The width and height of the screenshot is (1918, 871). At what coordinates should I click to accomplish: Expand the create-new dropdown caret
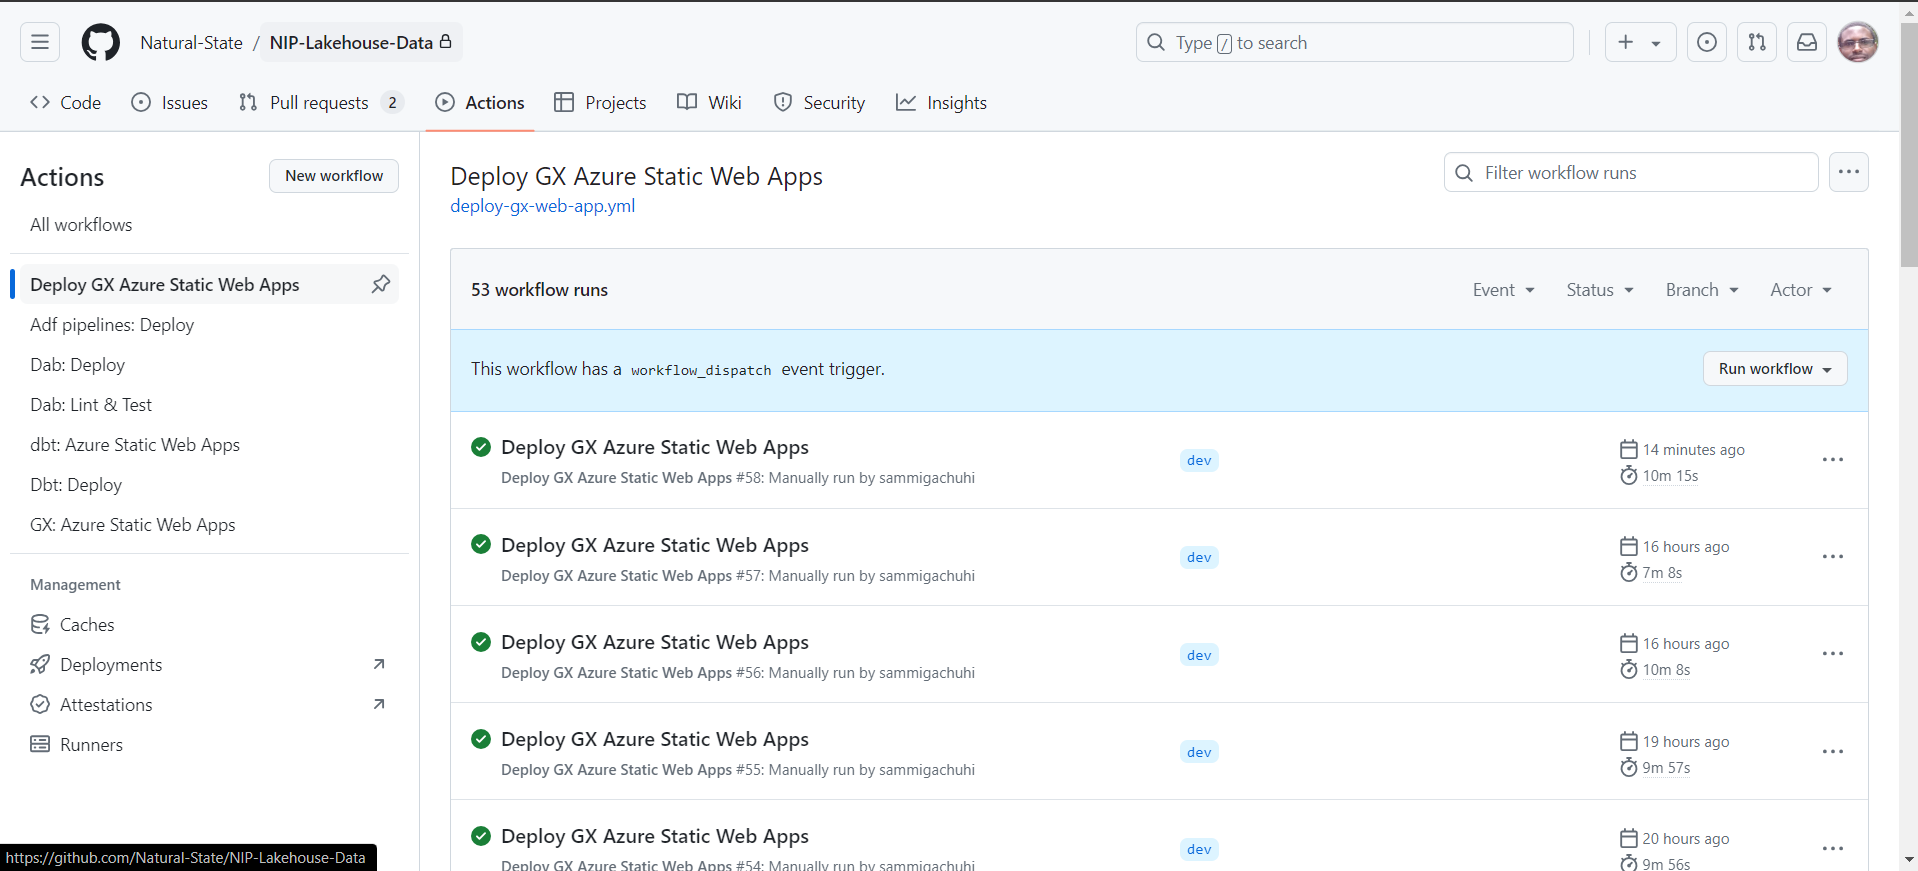pyautogui.click(x=1657, y=43)
